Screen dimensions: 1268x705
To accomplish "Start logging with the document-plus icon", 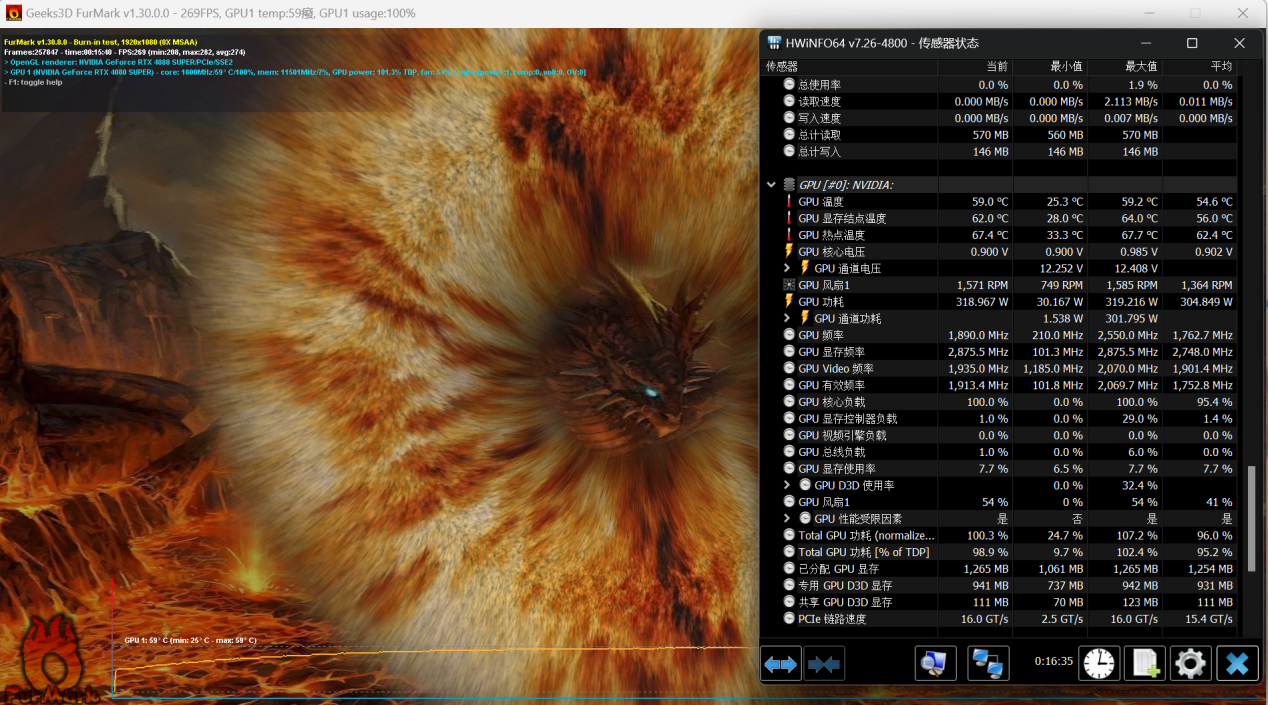I will pyautogui.click(x=1144, y=663).
